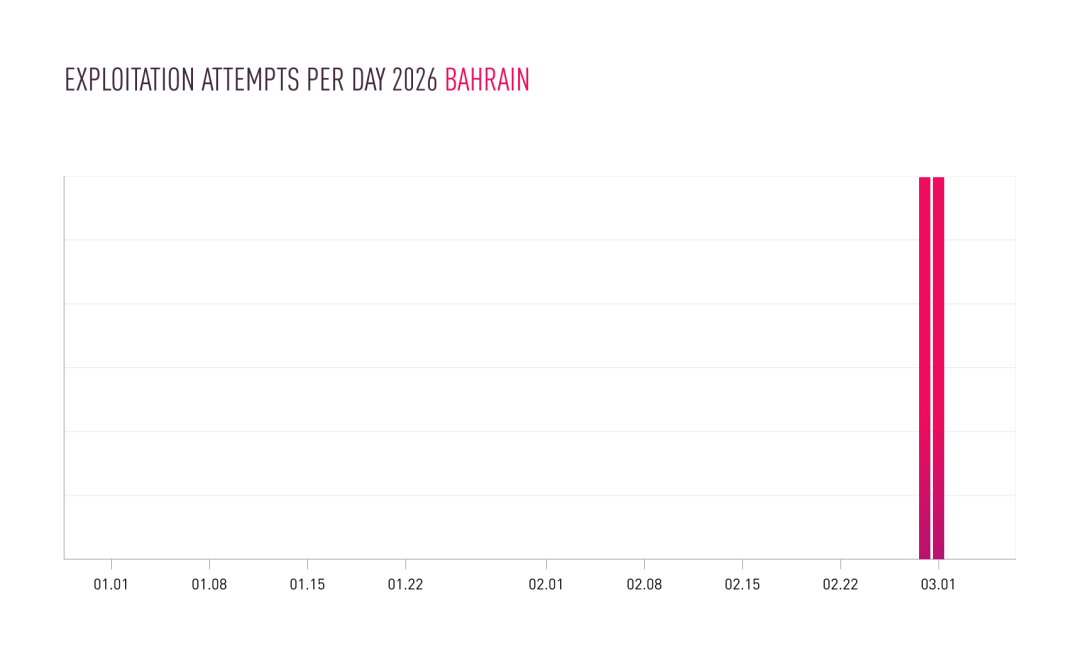Select the pink BAHRAIN country label

tap(487, 81)
